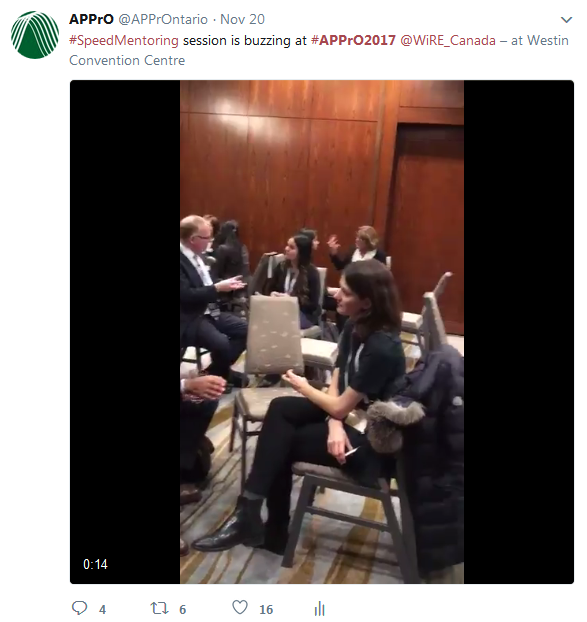The height and width of the screenshot is (622, 587).
Task: Click the retweet count number 6
Action: click(182, 609)
